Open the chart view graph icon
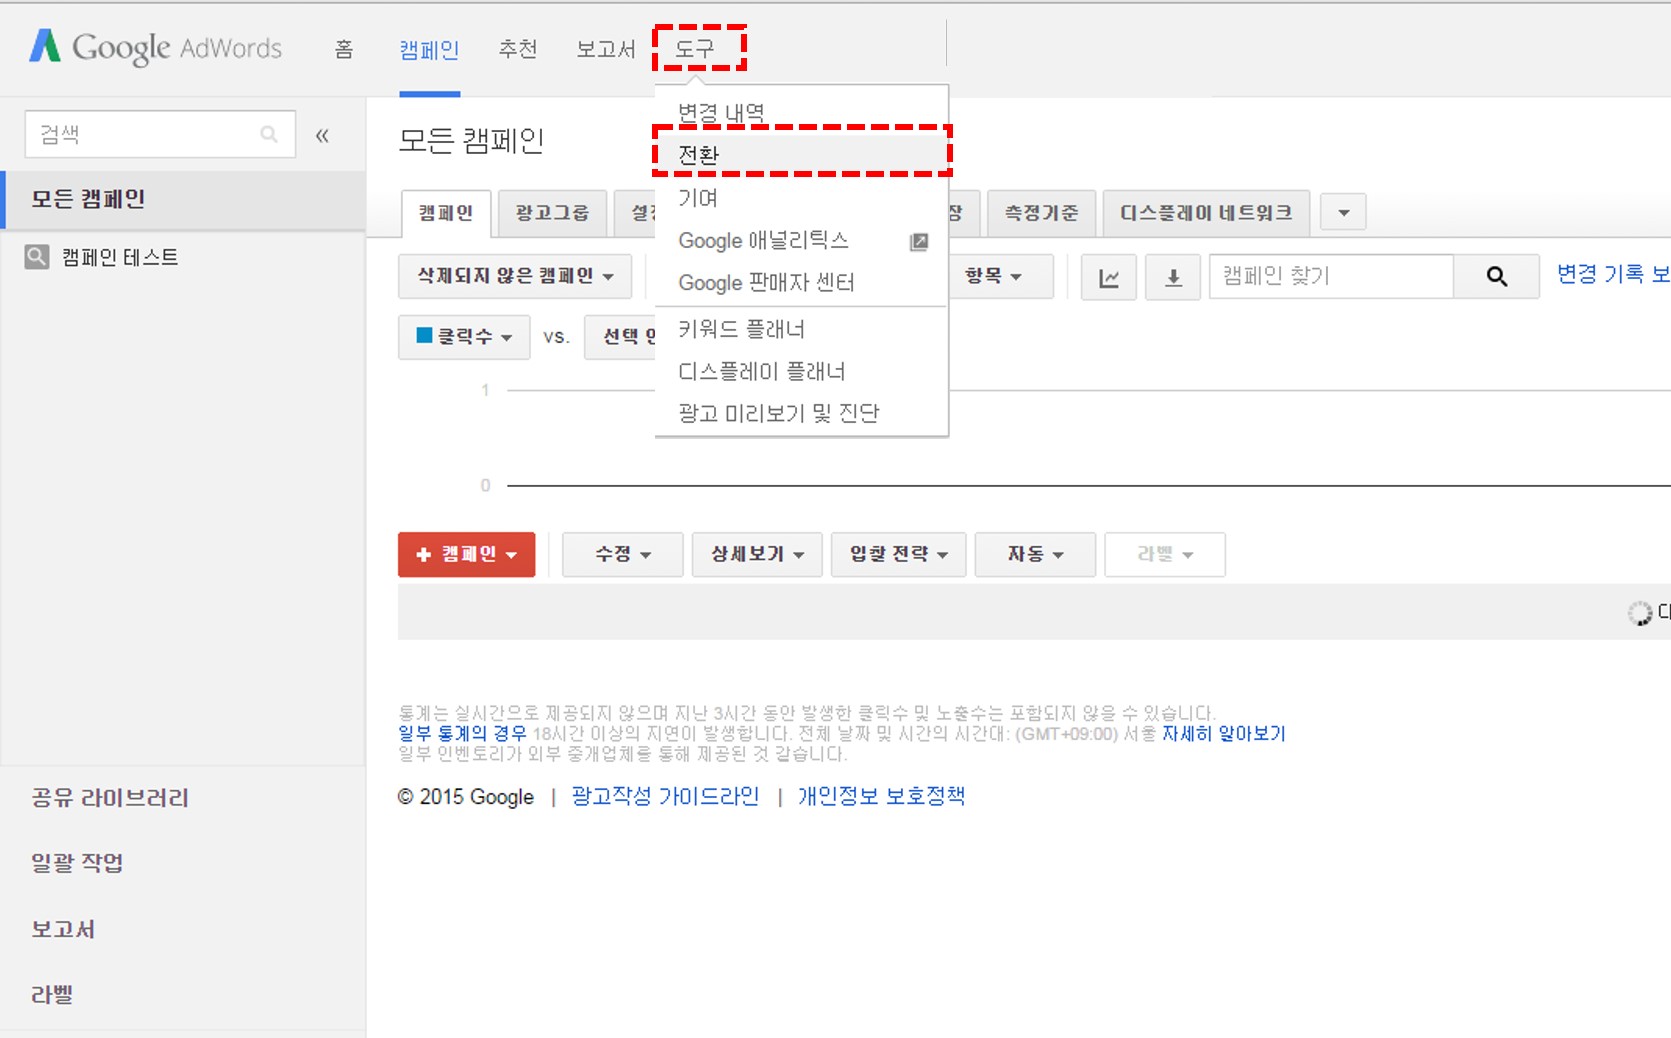 (1109, 277)
